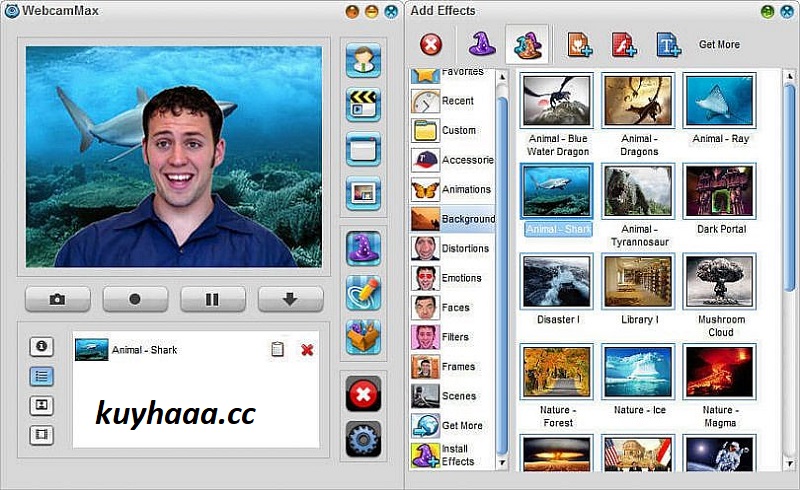Choose the Animal - Tyrannosaur thumbnail
800x490 pixels.
pos(638,191)
